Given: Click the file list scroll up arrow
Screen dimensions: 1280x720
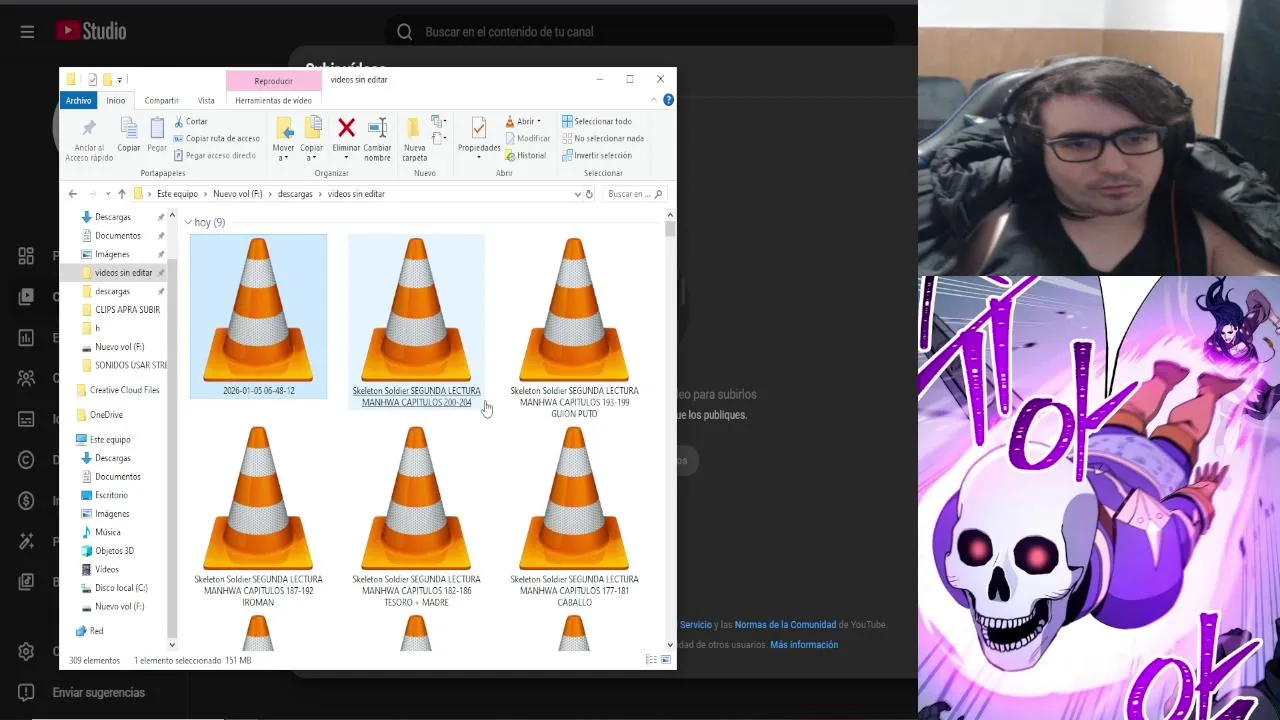Looking at the screenshot, I should [670, 214].
